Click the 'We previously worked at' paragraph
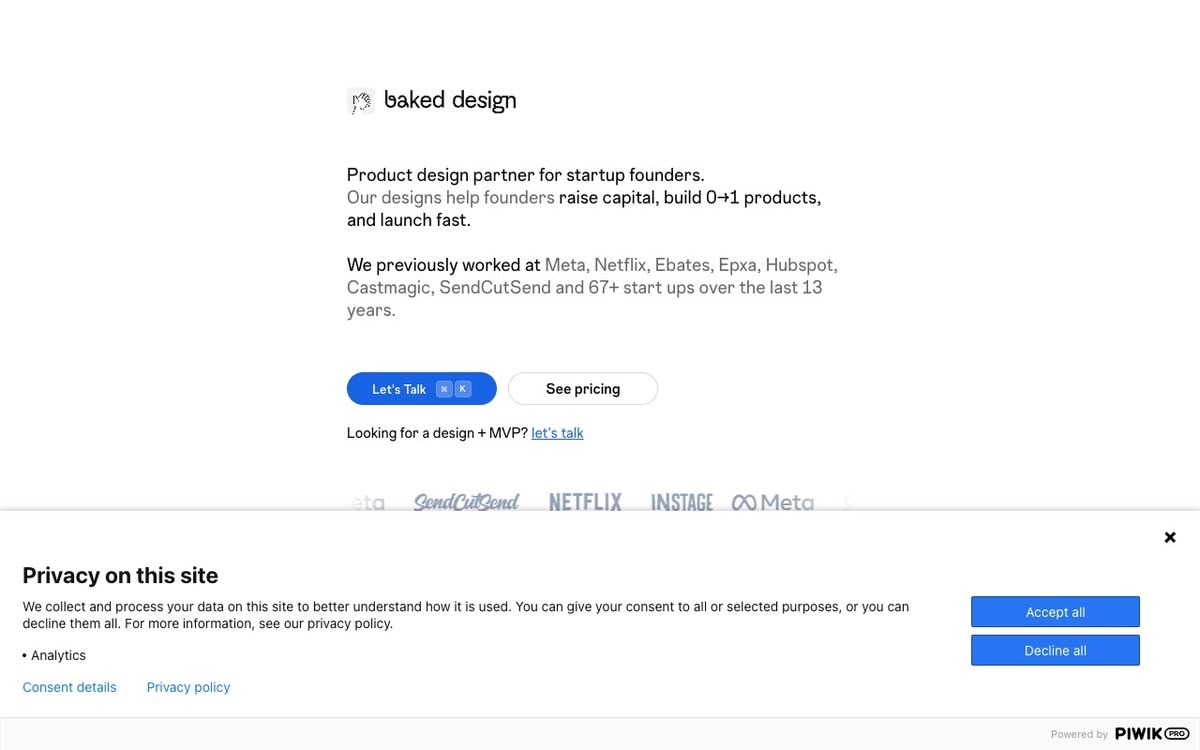 (592, 287)
